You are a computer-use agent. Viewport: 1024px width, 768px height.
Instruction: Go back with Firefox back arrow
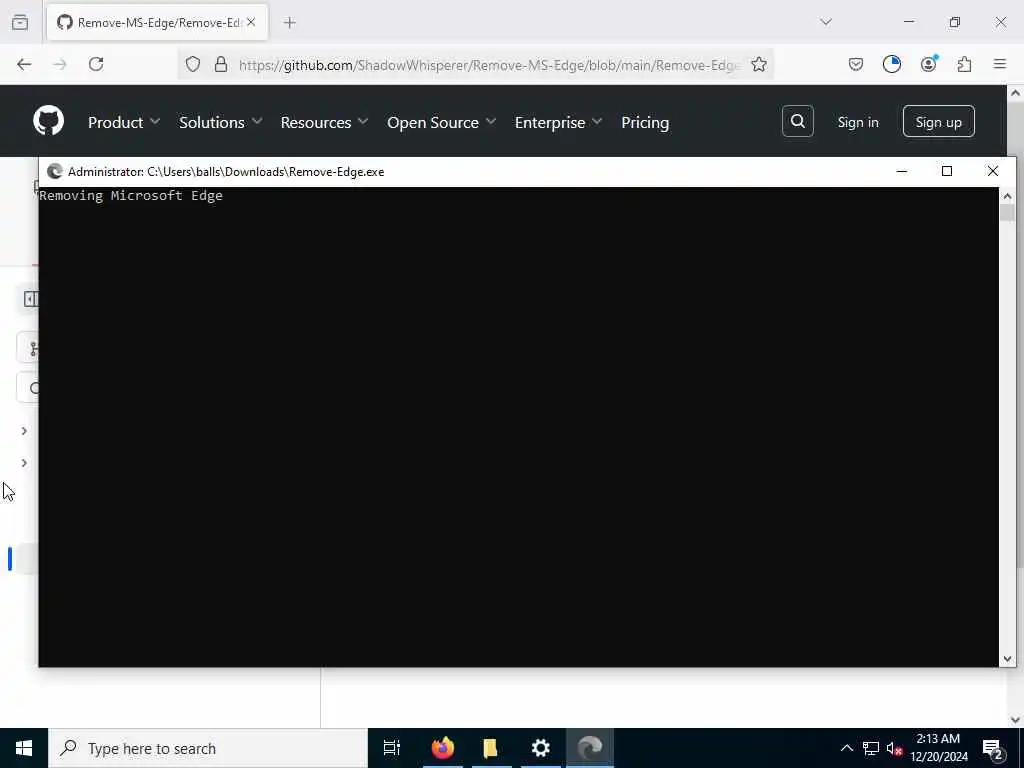click(x=24, y=64)
